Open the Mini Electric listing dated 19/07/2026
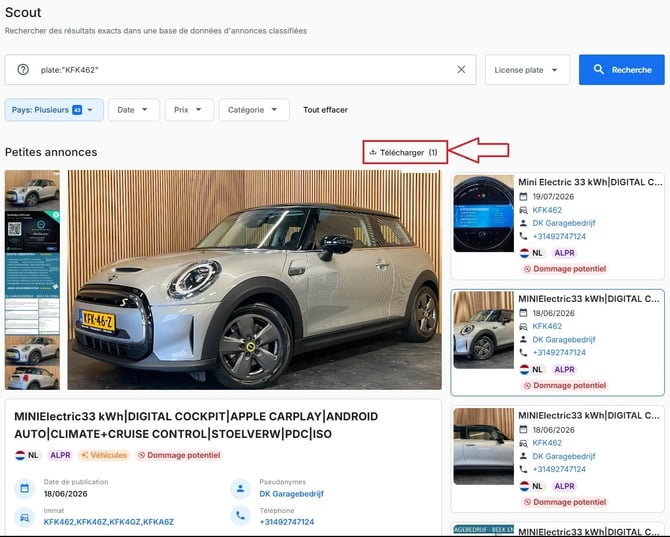 [558, 226]
